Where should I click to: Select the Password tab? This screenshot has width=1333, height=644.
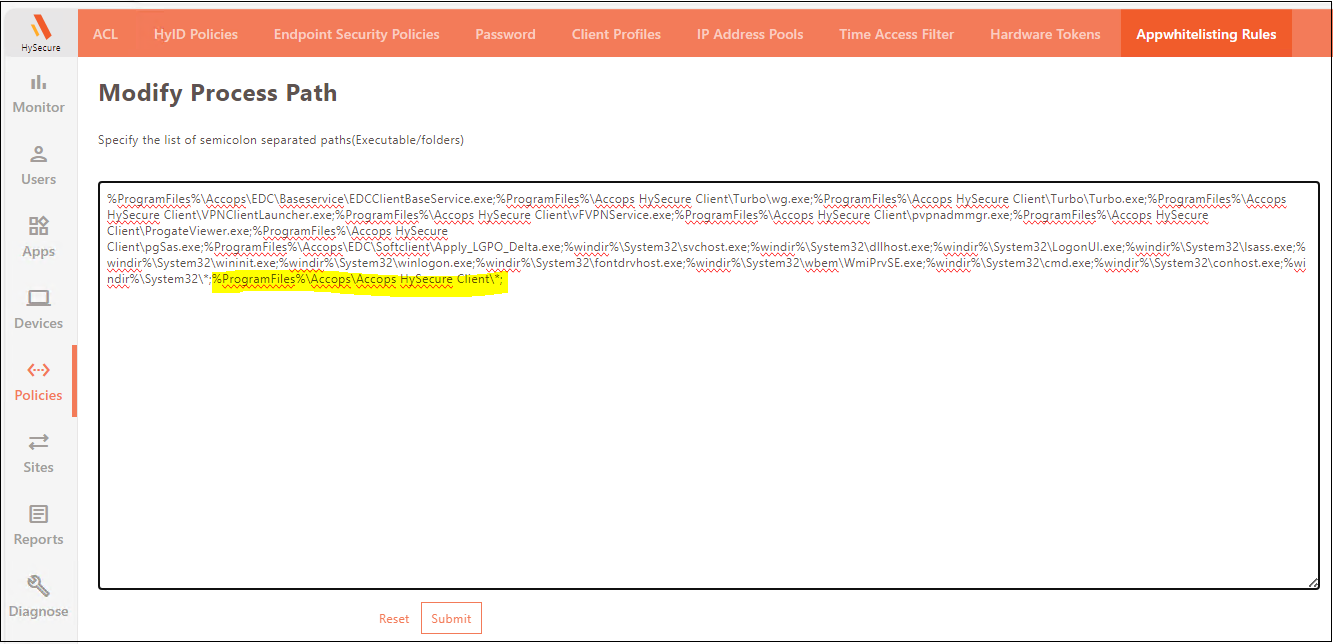point(506,34)
